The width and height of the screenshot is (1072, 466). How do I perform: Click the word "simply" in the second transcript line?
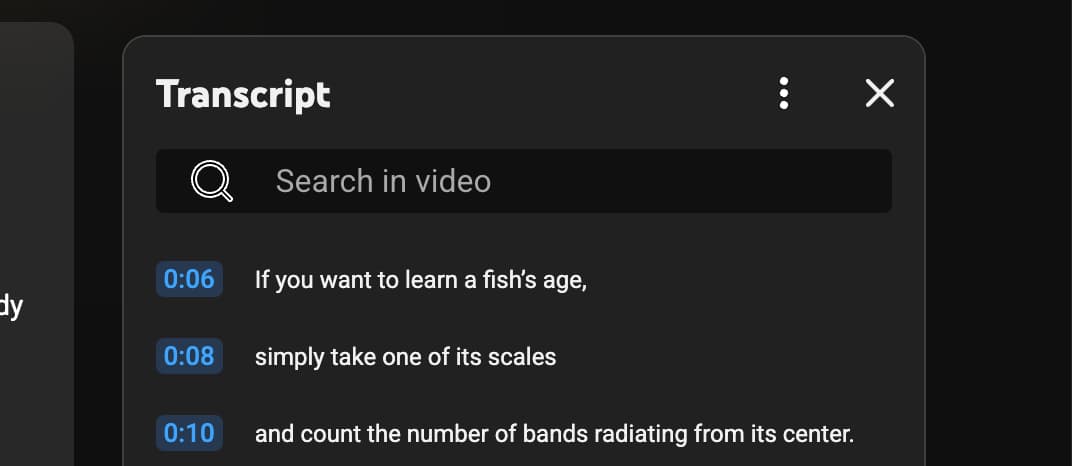click(x=282, y=357)
